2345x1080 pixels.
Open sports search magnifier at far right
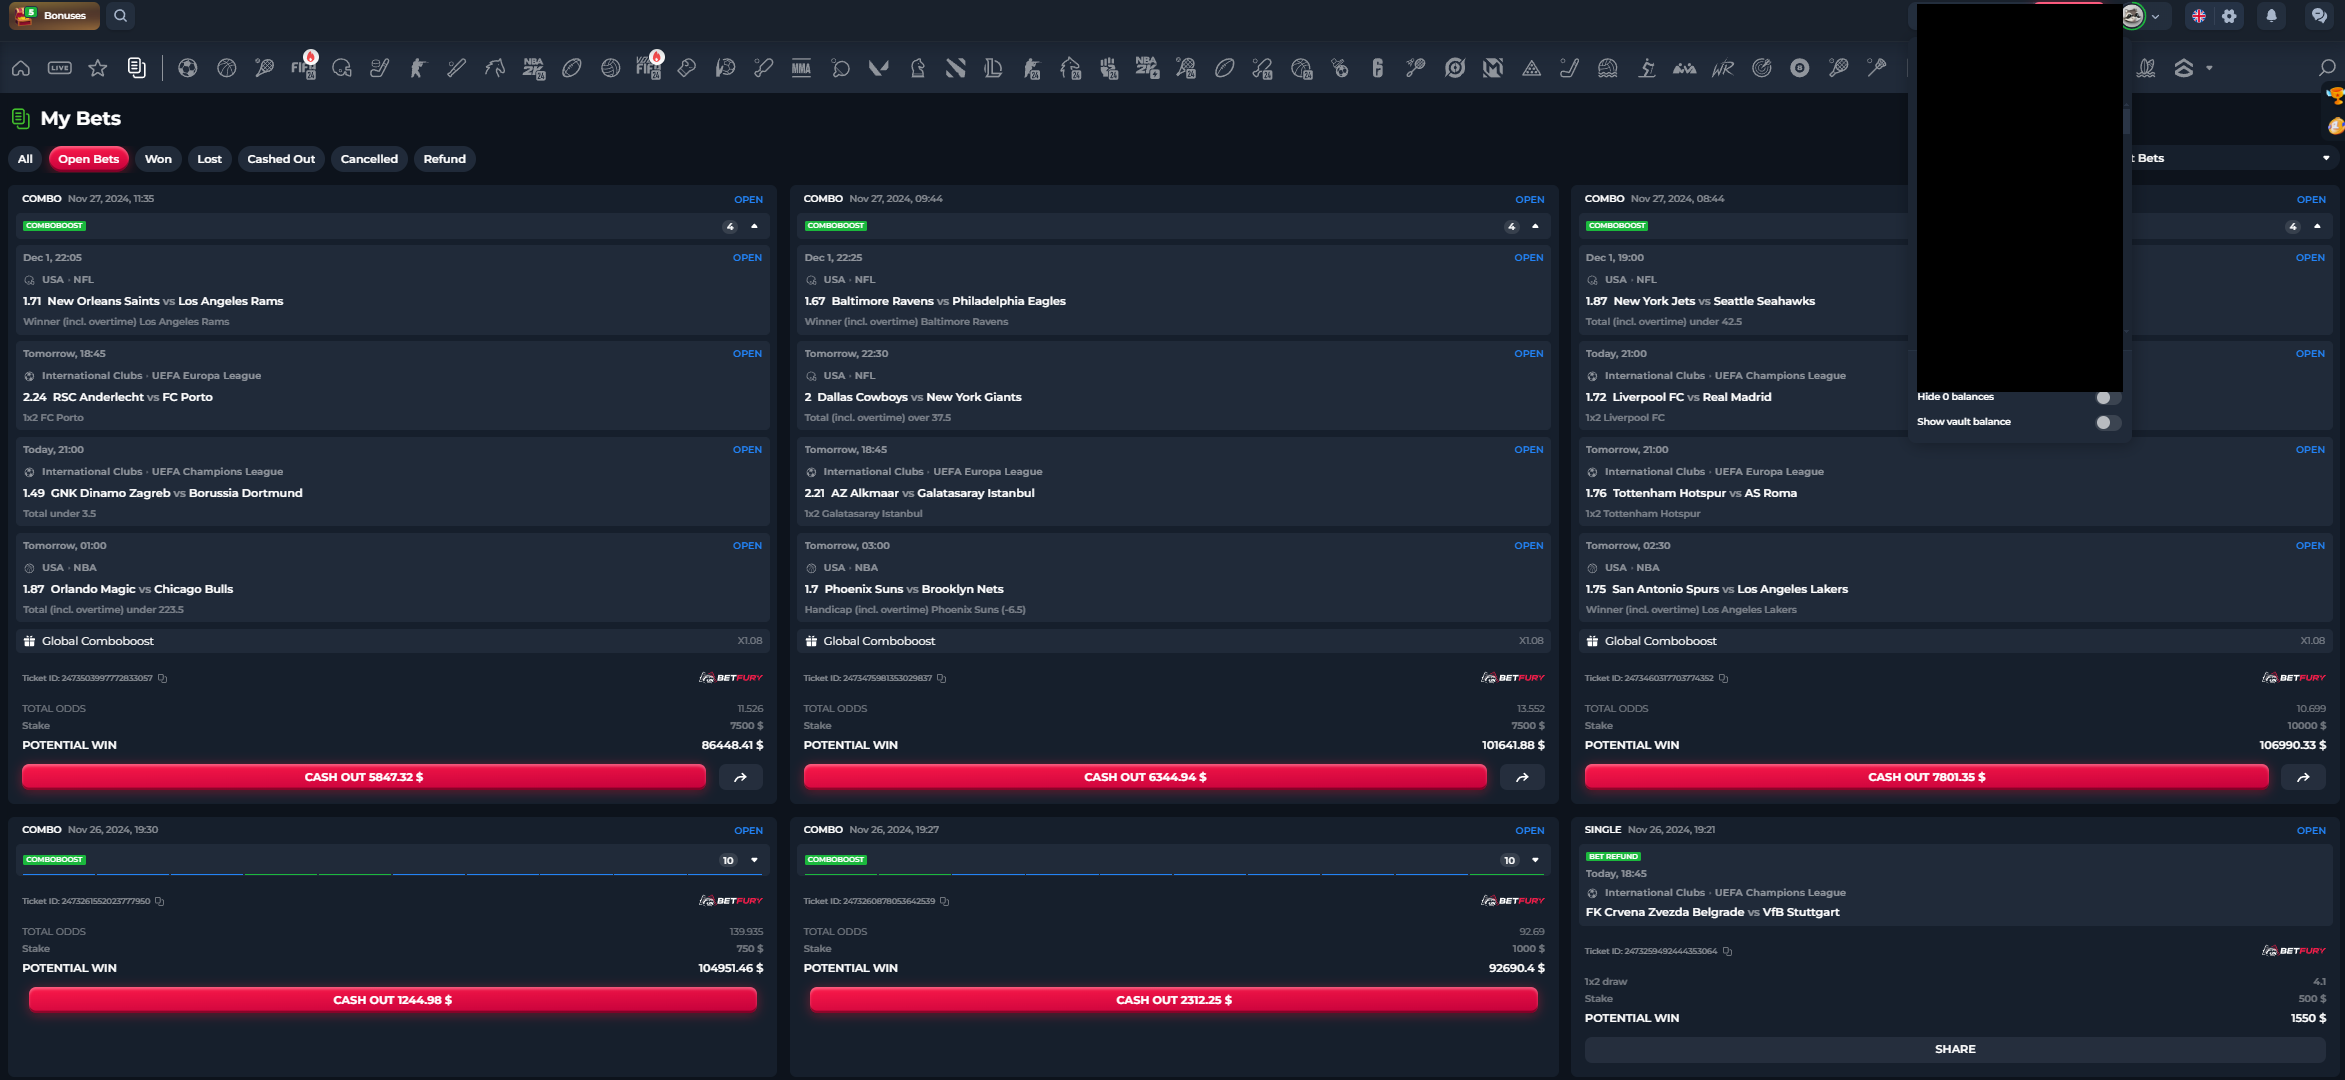click(2327, 68)
